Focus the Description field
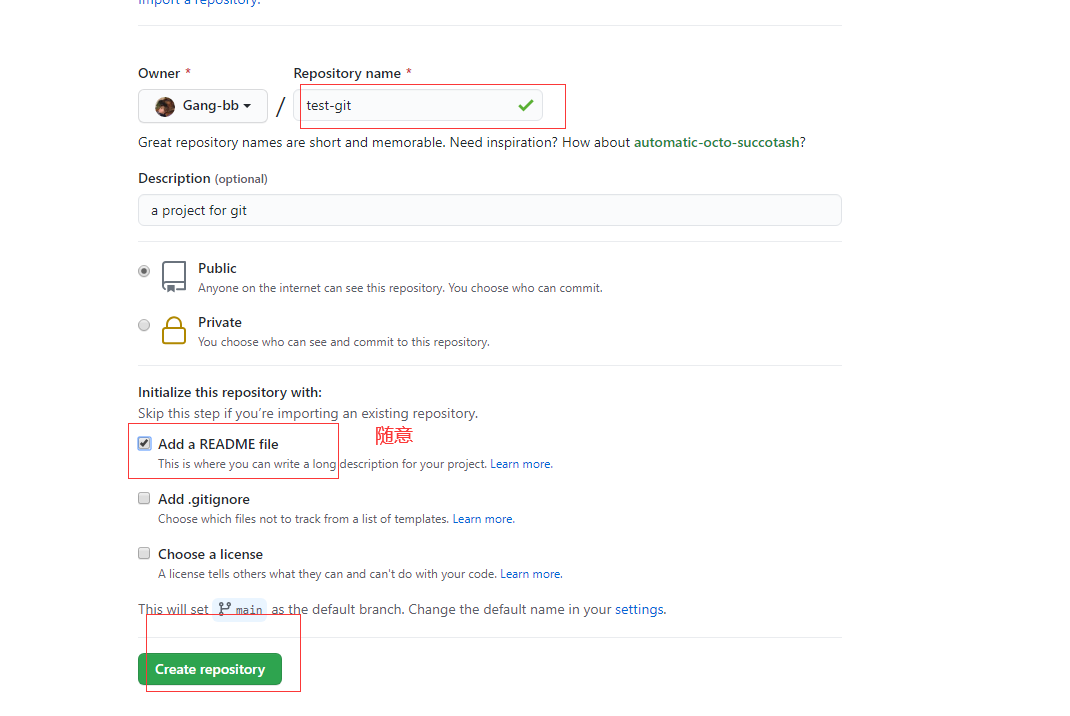Image resolution: width=1070 pixels, height=716 pixels. click(x=489, y=210)
